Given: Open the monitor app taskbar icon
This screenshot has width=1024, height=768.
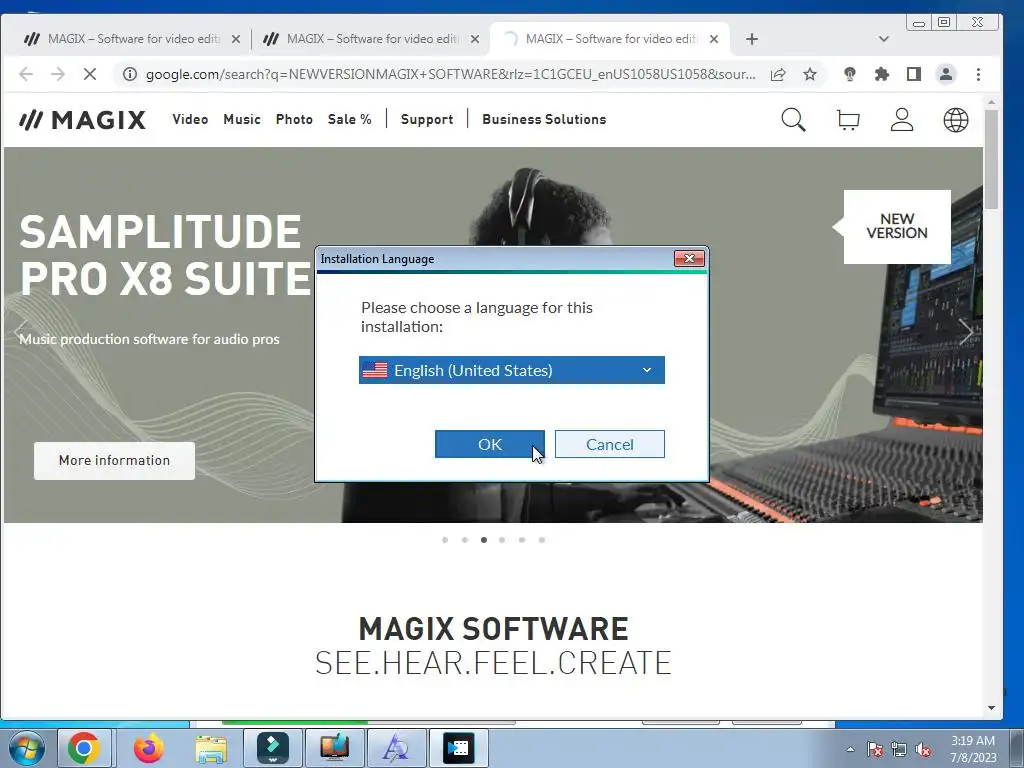Looking at the screenshot, I should [334, 748].
